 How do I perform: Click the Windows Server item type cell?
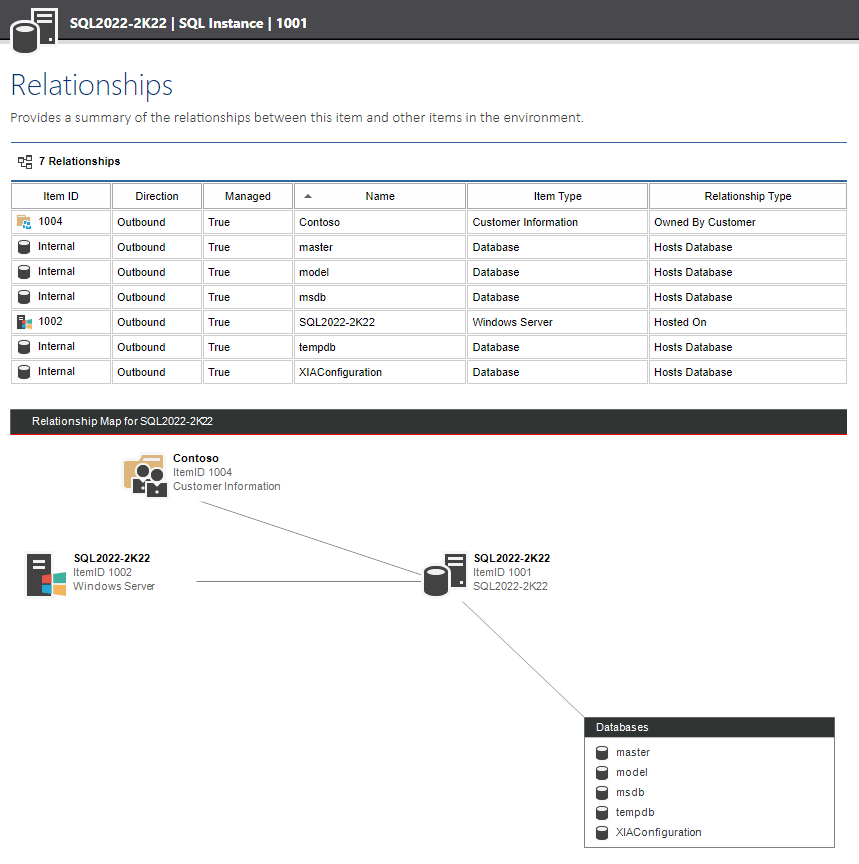click(x=557, y=322)
